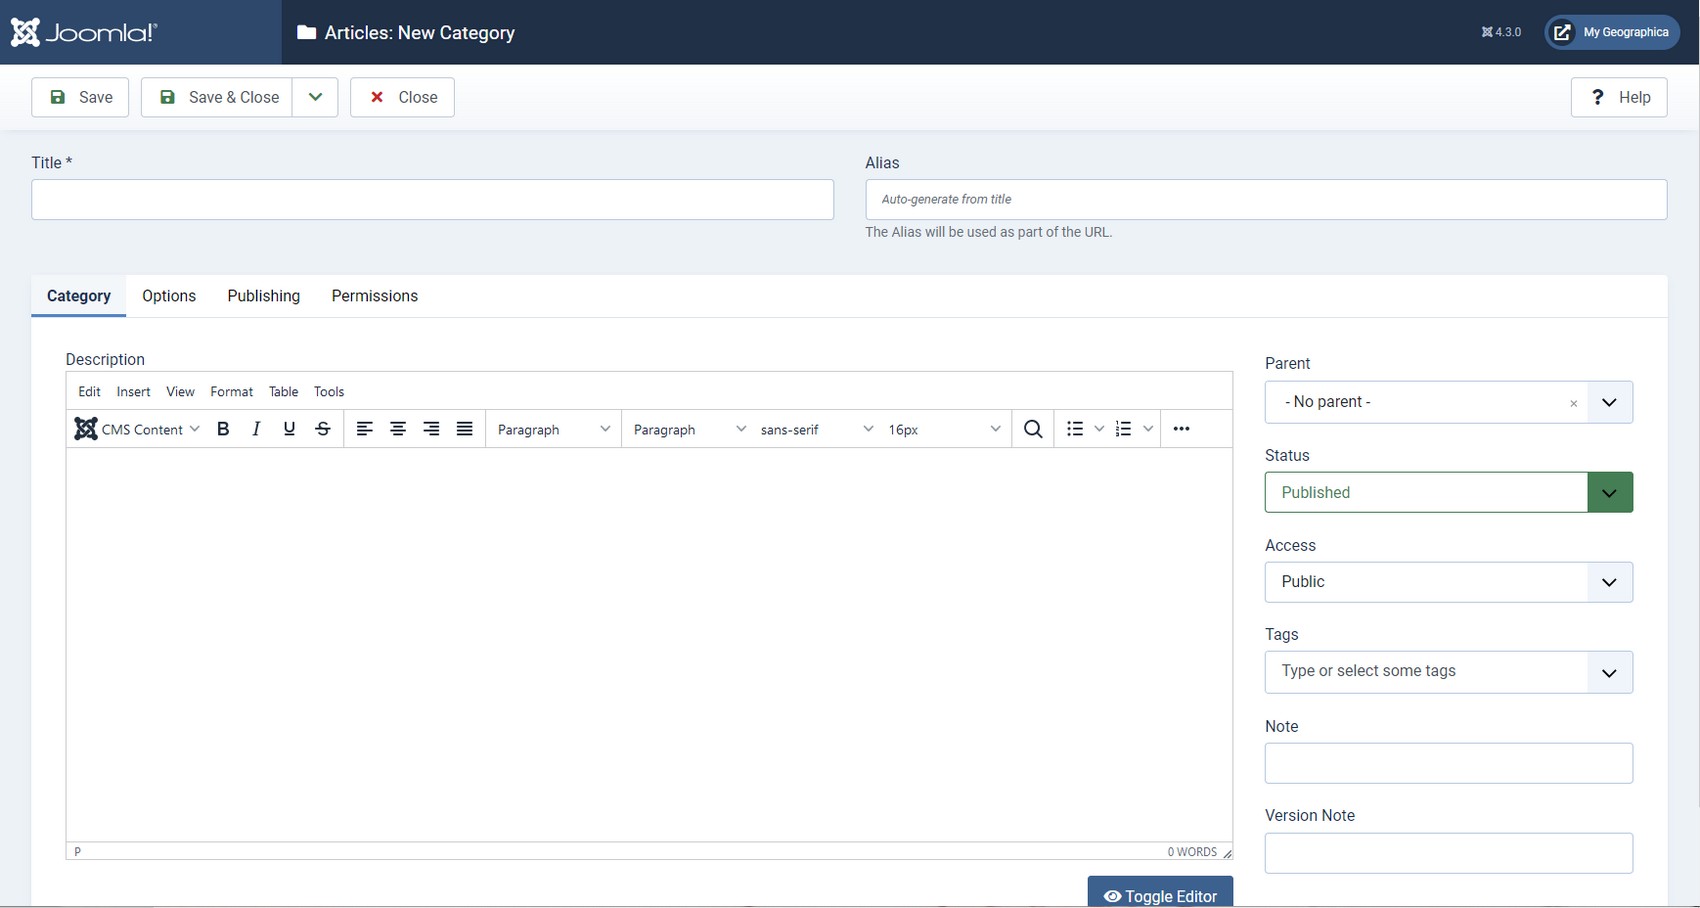Click the Joomla! logo
The image size is (1700, 908).
click(x=84, y=32)
